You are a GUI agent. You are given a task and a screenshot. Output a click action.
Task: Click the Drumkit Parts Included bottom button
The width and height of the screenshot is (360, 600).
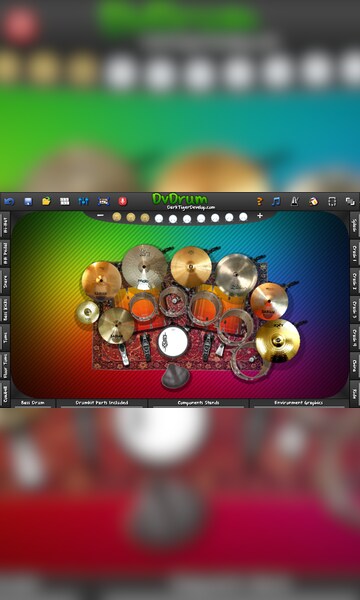click(x=102, y=403)
